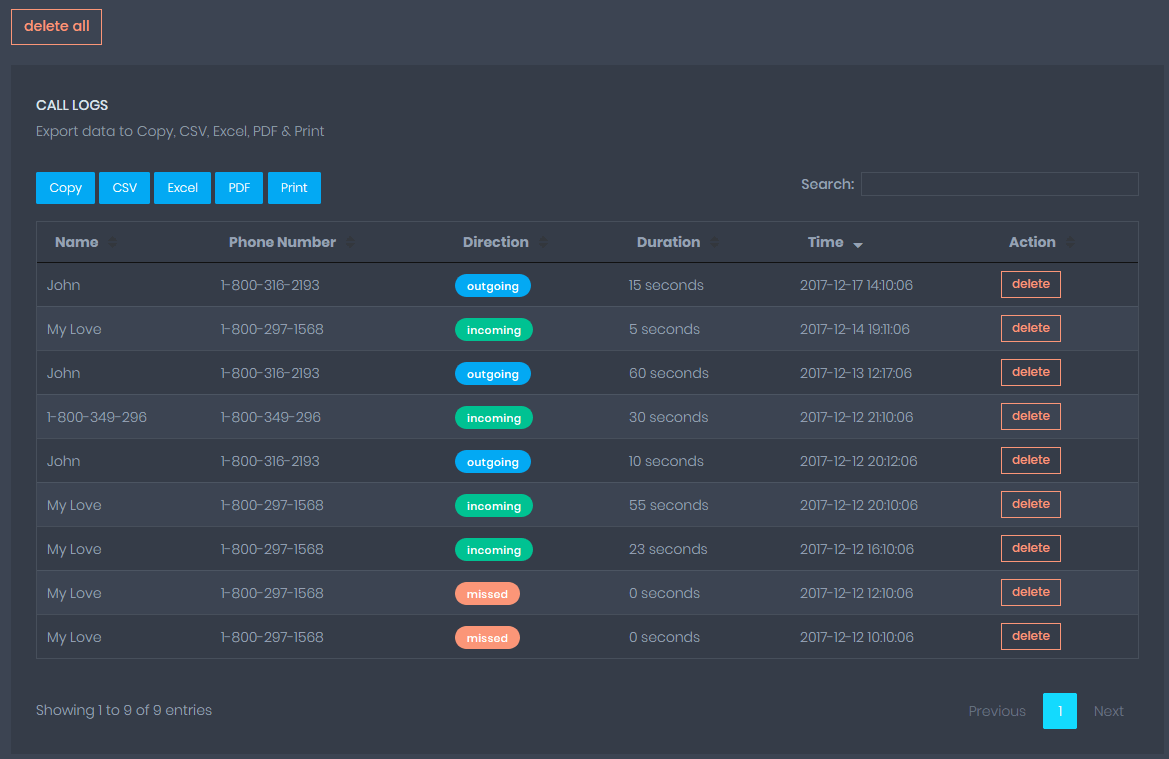
Task: Print the call logs table
Action: (294, 188)
